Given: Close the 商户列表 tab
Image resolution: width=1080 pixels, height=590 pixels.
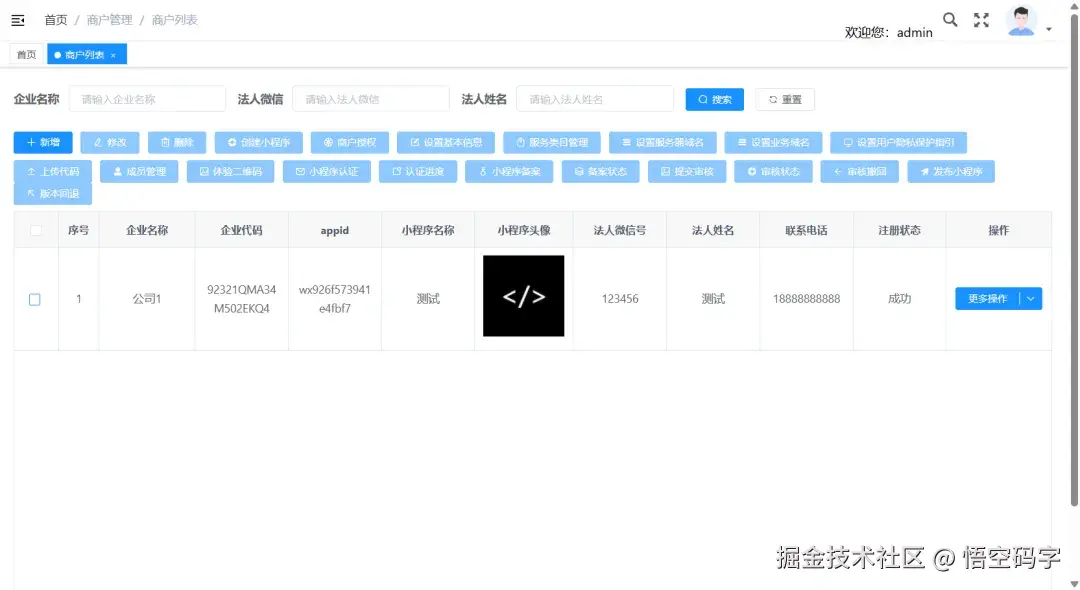Looking at the screenshot, I should coord(112,54).
